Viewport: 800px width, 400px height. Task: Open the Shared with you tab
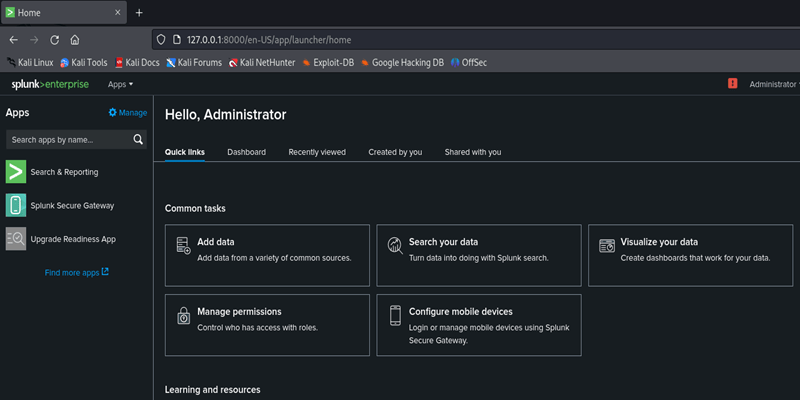point(472,152)
